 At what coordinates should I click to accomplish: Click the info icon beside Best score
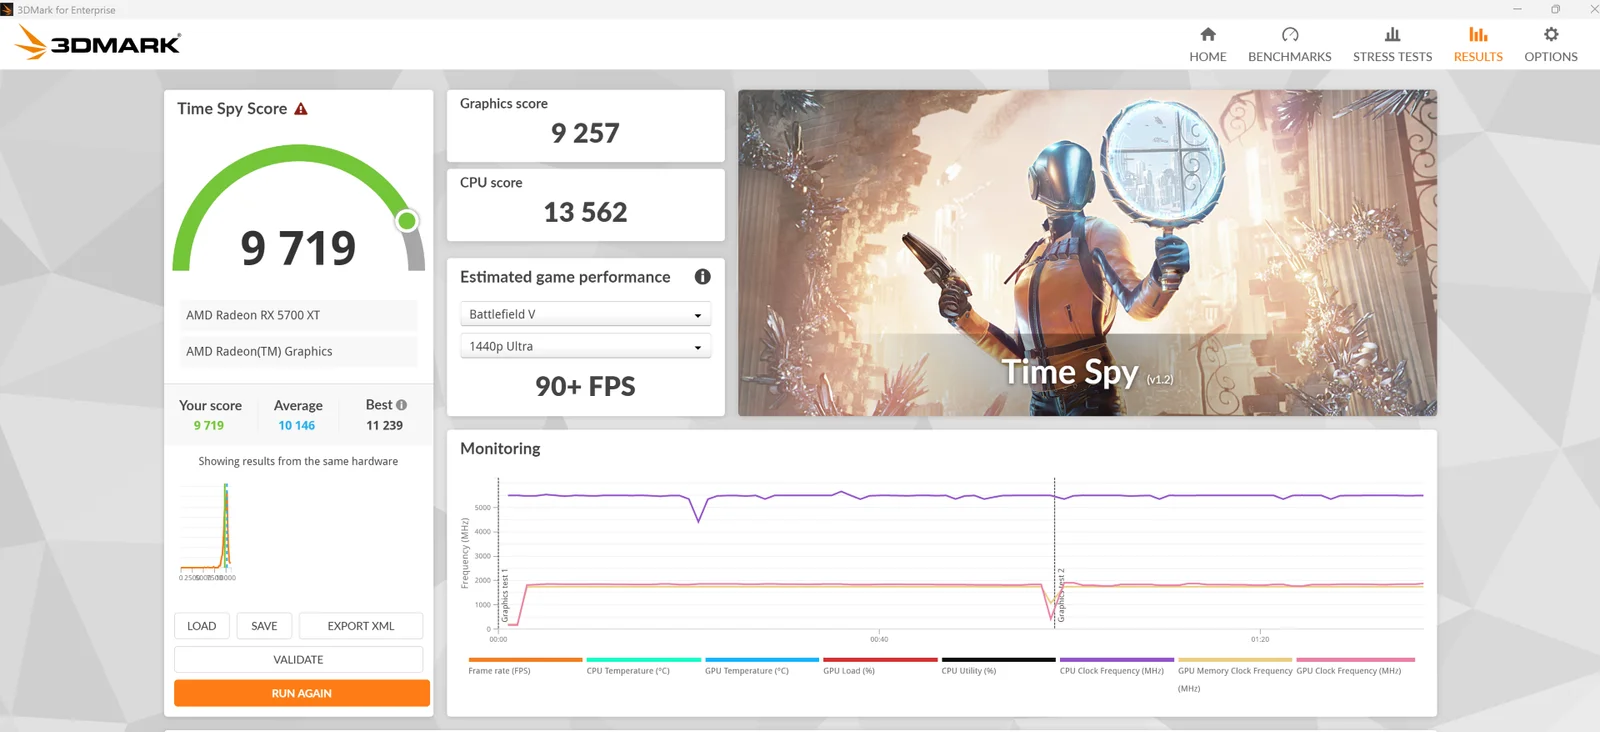pyautogui.click(x=402, y=405)
